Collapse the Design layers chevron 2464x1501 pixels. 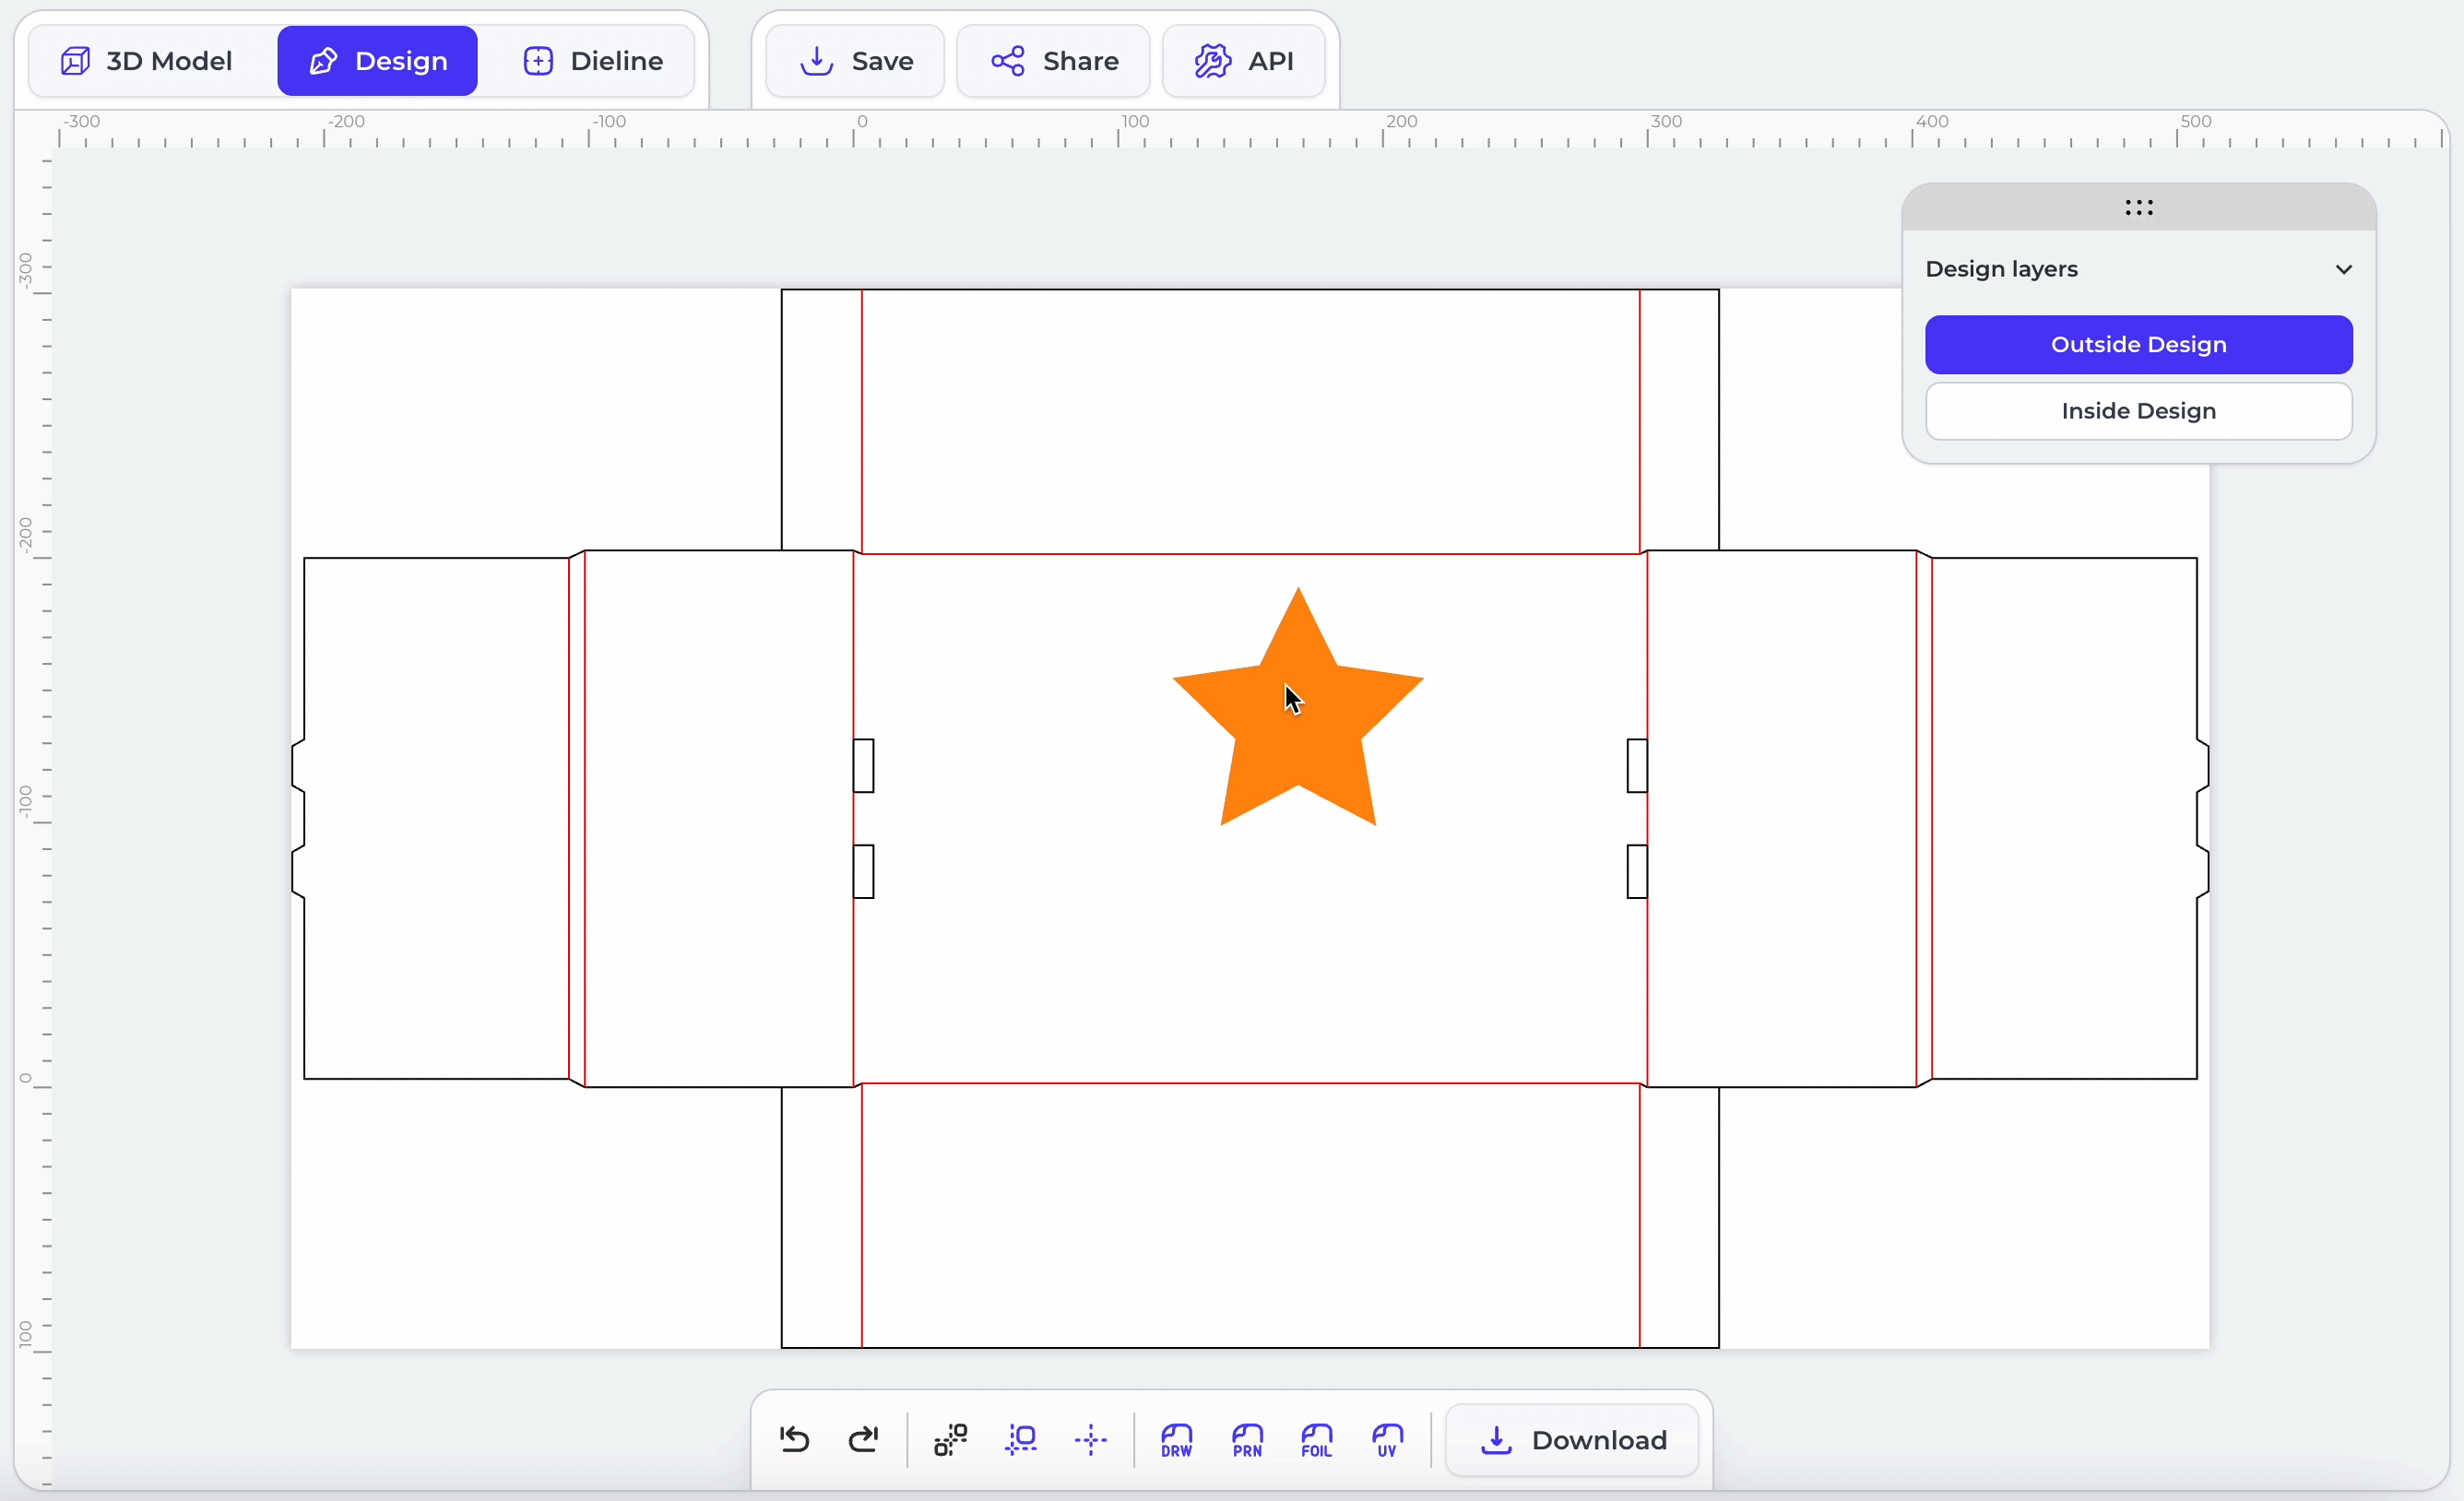pyautogui.click(x=2343, y=269)
